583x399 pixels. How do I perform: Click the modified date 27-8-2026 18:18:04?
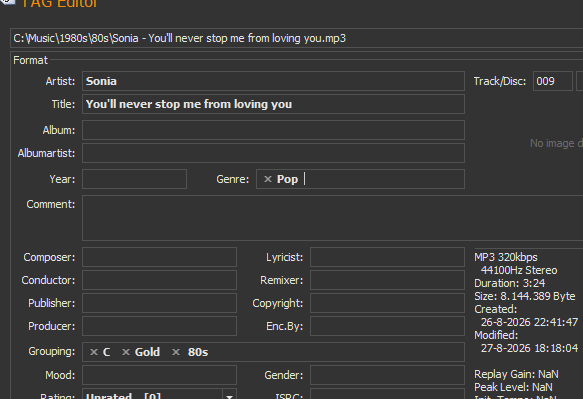pyautogui.click(x=529, y=348)
